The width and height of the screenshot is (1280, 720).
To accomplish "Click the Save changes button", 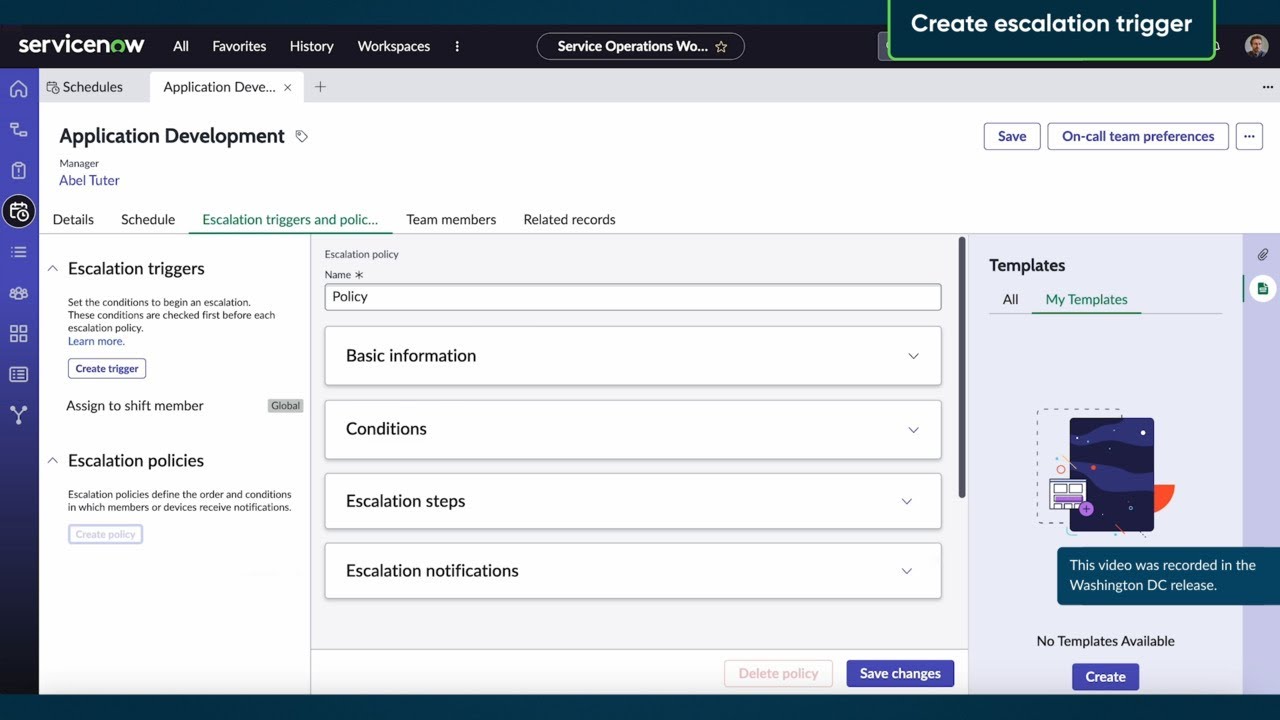I will click(899, 673).
